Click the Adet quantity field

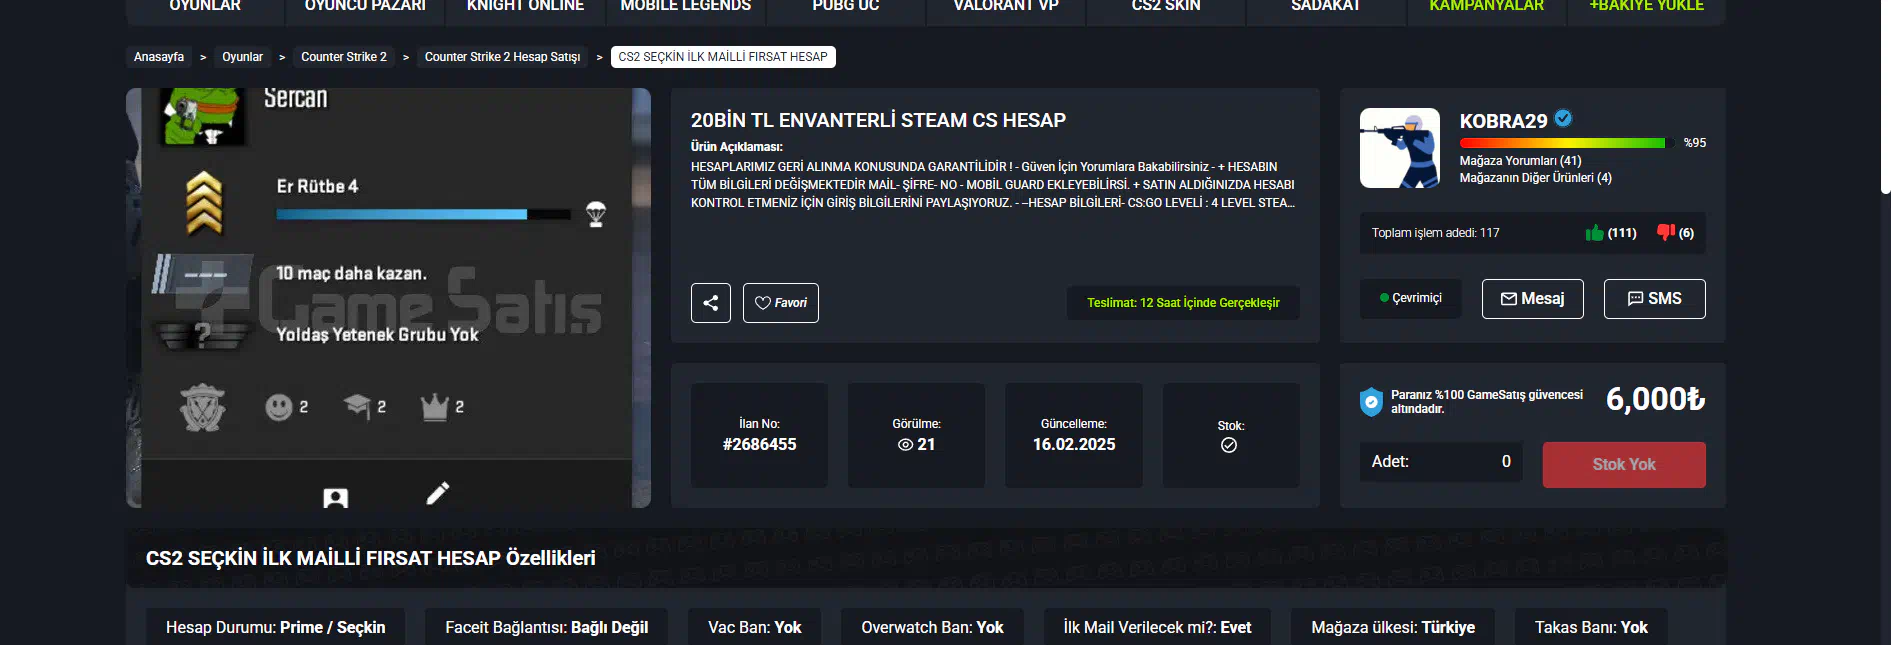coord(1441,462)
